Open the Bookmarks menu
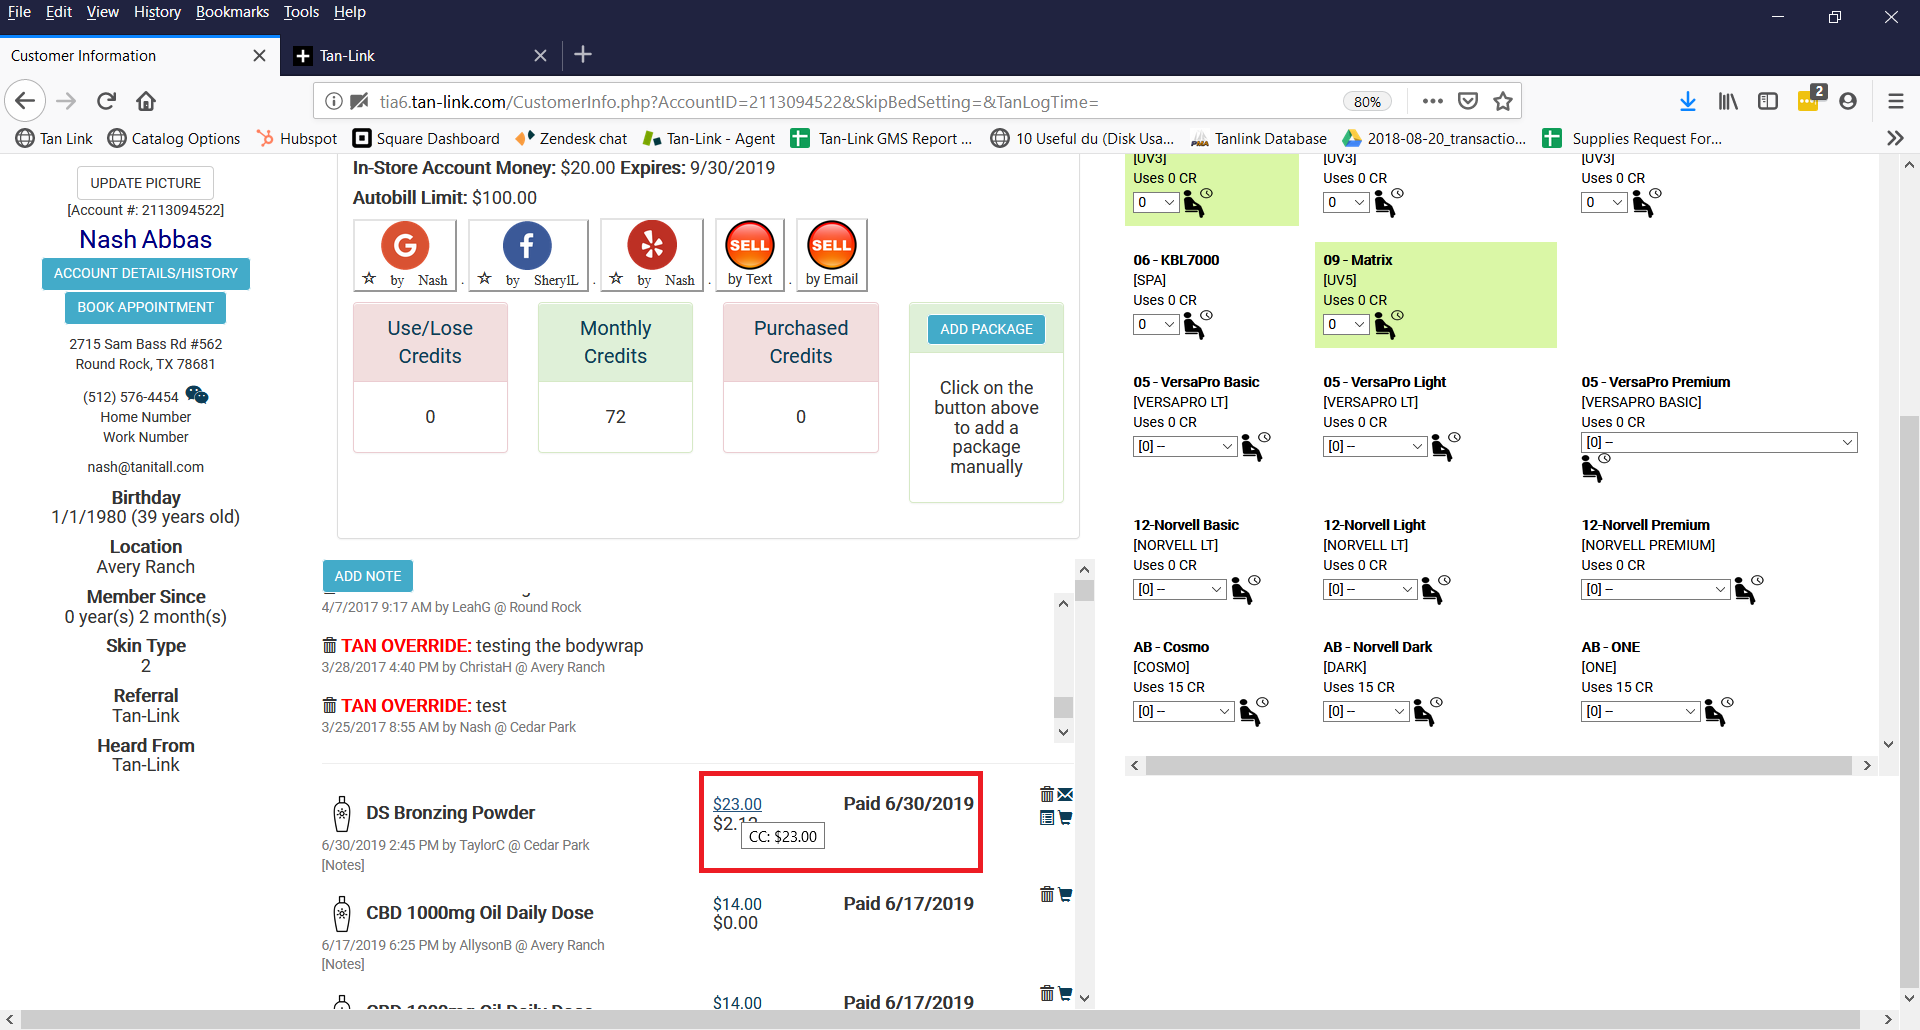The width and height of the screenshot is (1920, 1030). coord(232,12)
